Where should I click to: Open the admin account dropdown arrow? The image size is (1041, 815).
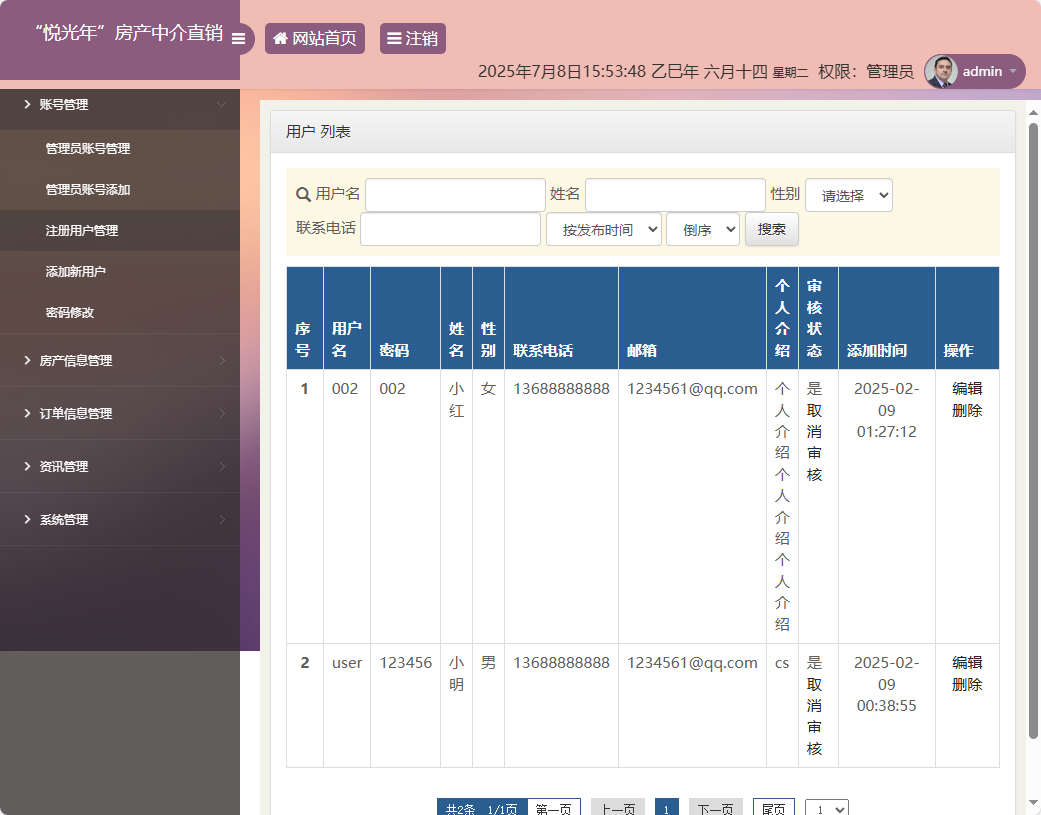(1014, 71)
